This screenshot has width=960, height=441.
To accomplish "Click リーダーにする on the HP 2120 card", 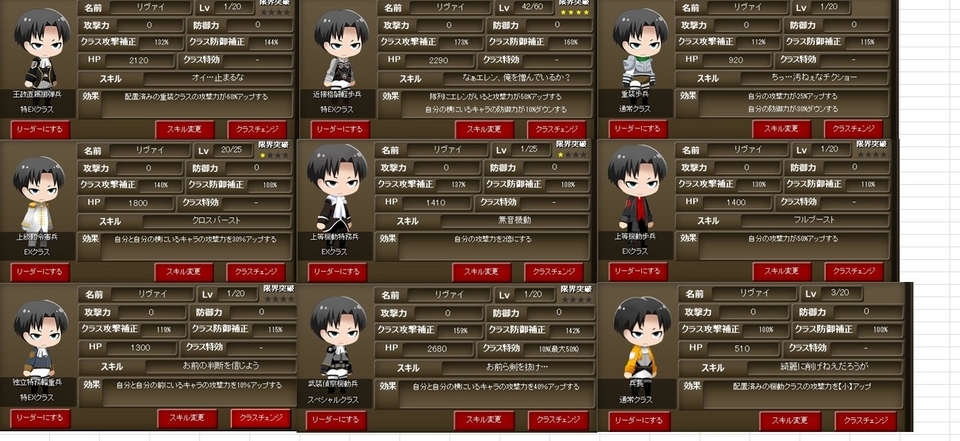I will pos(40,129).
